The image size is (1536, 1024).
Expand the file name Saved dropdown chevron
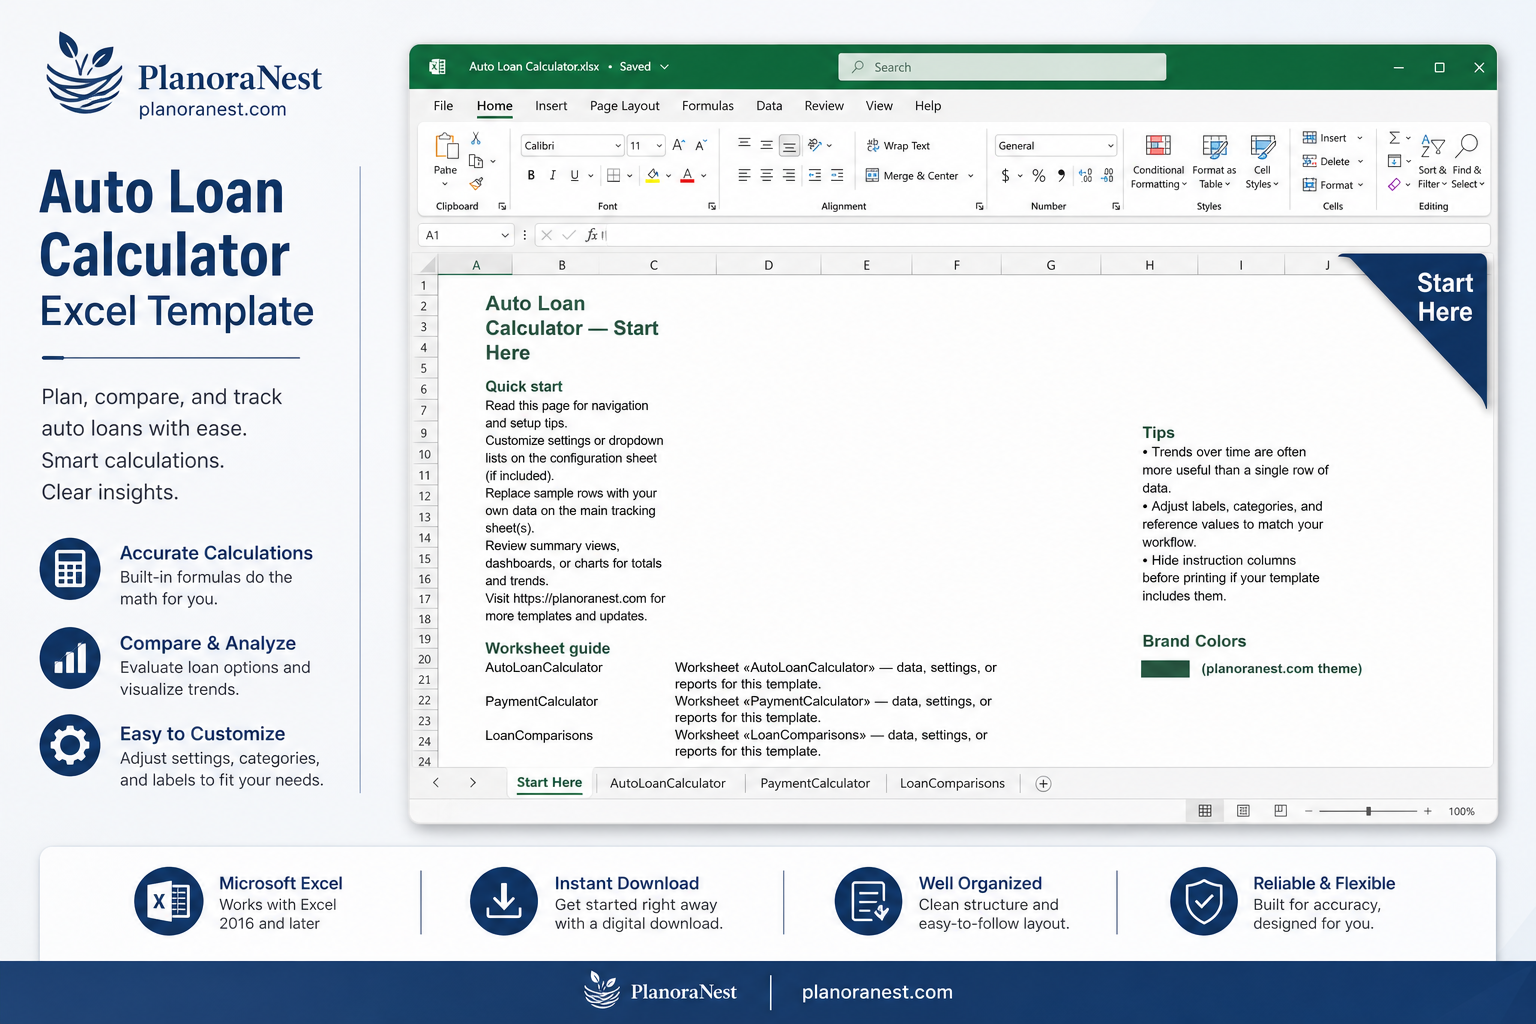pos(664,67)
